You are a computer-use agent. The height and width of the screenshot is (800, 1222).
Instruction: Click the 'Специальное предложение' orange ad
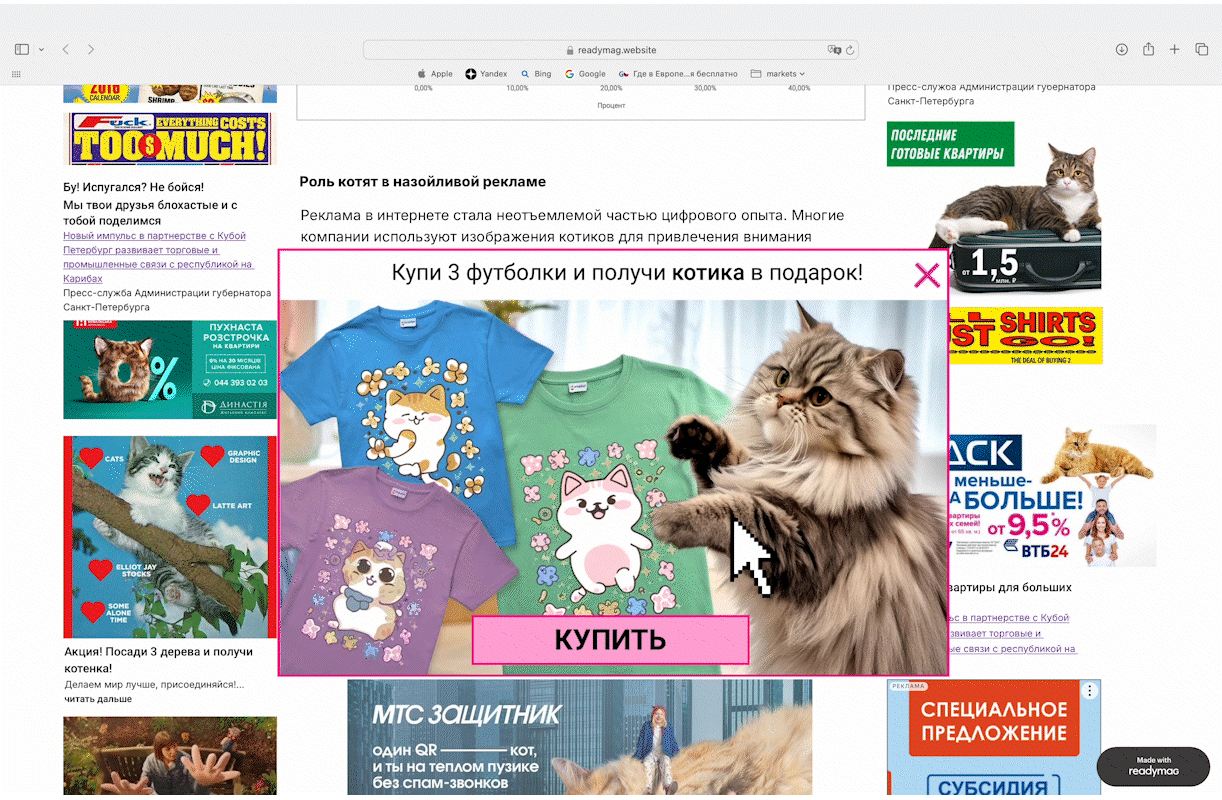[x=994, y=722]
